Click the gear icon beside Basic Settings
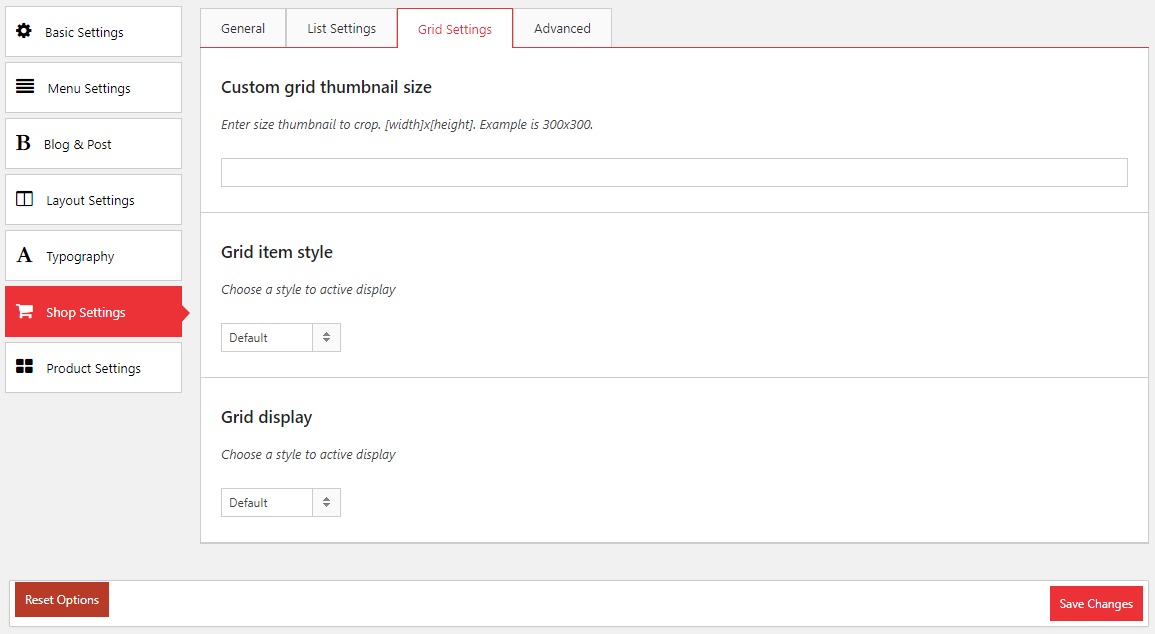The image size is (1155, 634). pos(24,31)
